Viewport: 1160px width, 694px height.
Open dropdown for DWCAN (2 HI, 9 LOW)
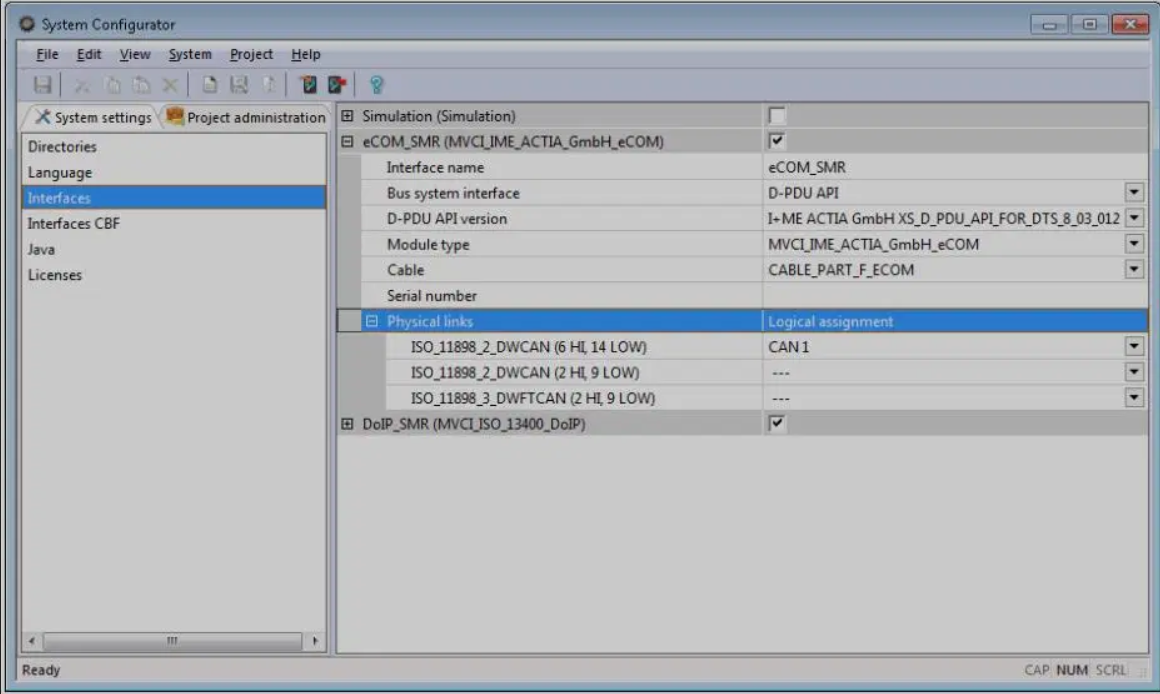pos(1134,372)
